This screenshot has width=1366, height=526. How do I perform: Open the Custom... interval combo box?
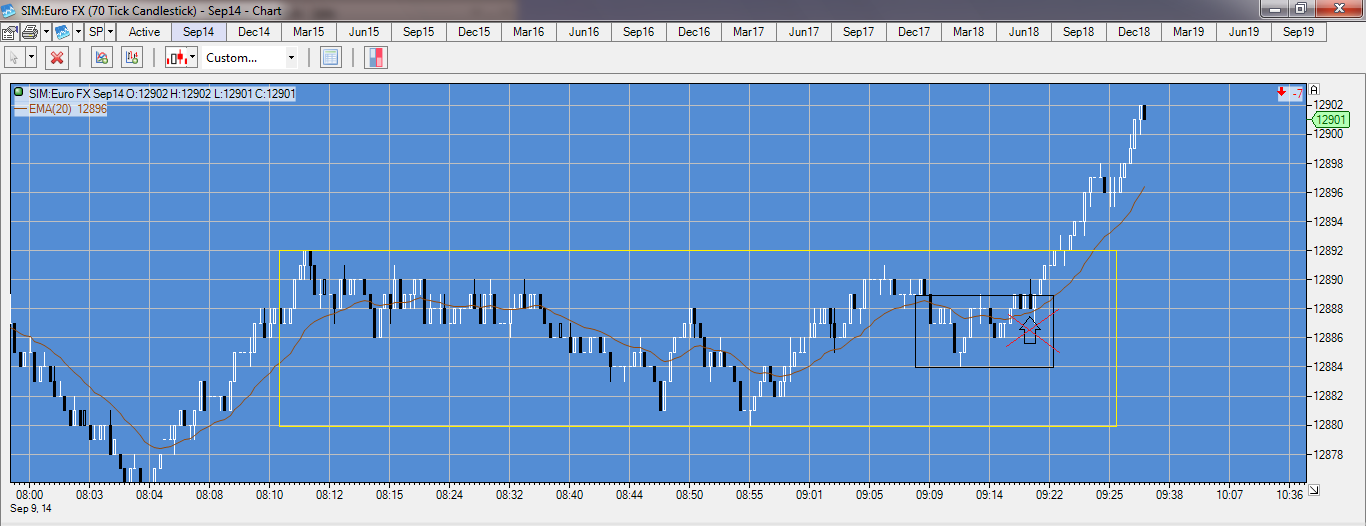250,58
